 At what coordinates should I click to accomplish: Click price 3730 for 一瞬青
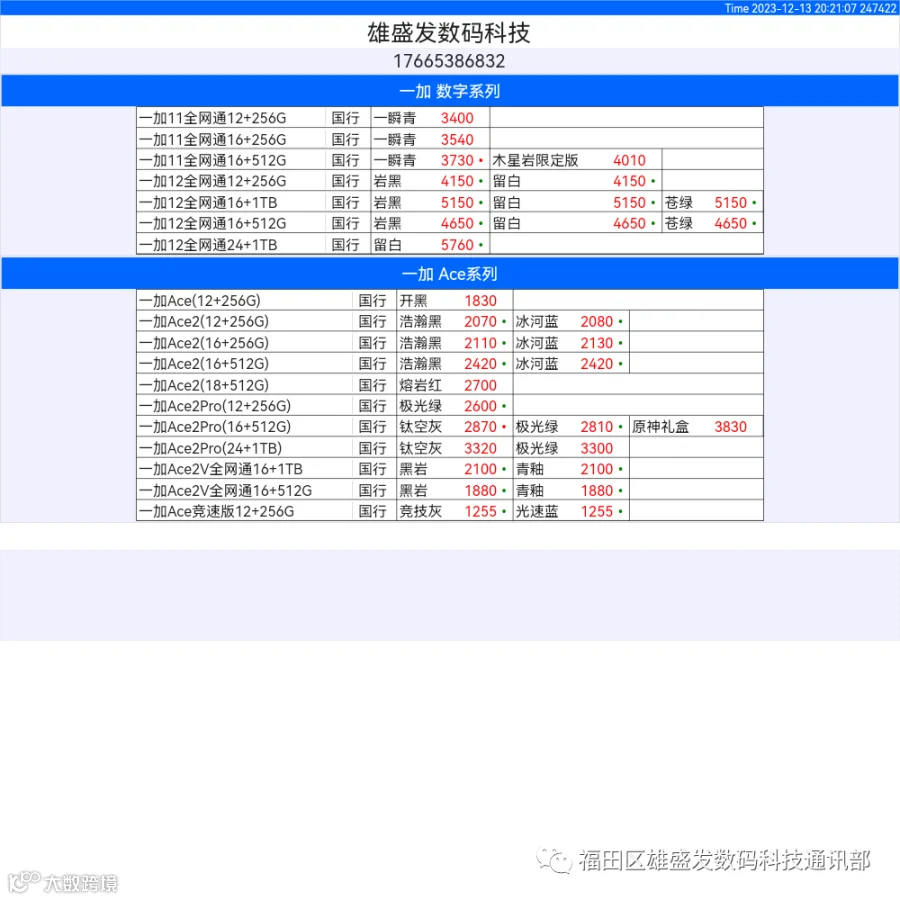pyautogui.click(x=457, y=160)
